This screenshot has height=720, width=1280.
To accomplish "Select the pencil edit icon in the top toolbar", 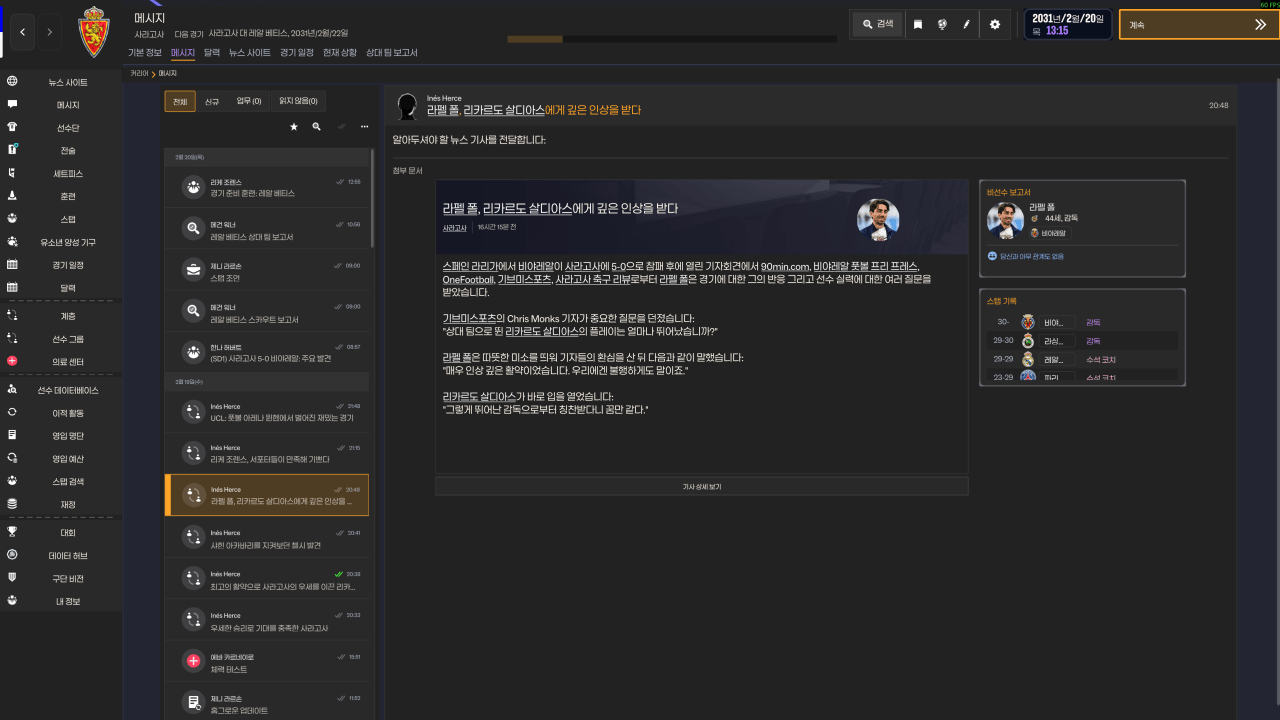I will click(x=967, y=24).
